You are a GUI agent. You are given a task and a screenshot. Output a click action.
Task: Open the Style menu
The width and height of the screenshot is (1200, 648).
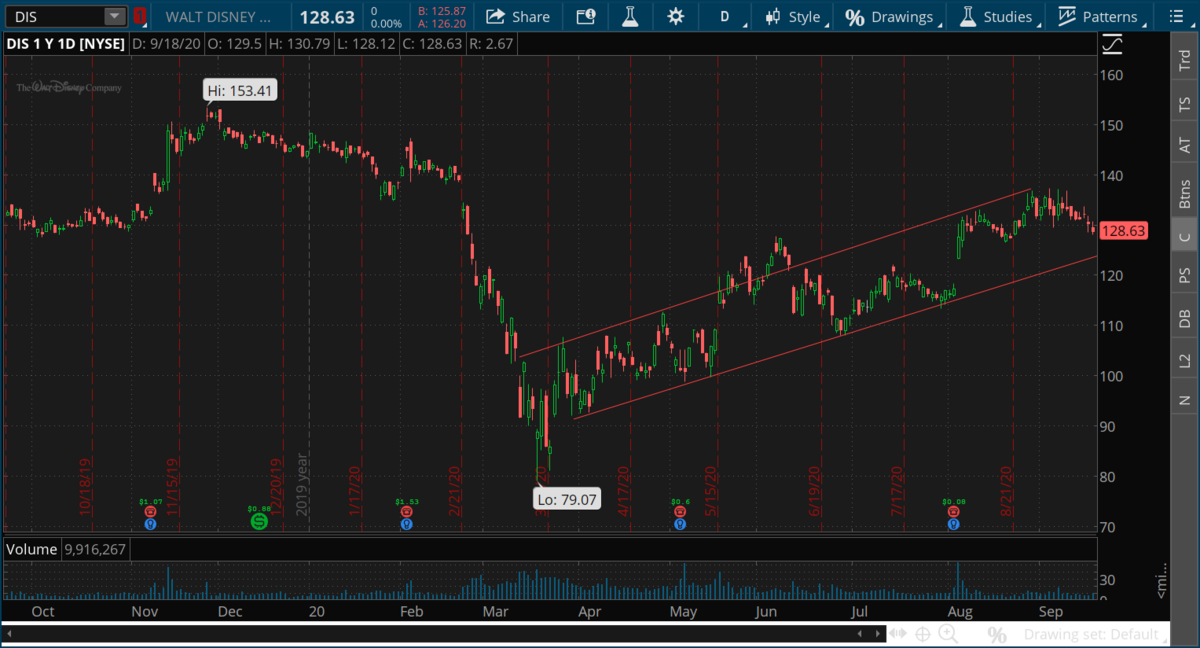tap(797, 16)
